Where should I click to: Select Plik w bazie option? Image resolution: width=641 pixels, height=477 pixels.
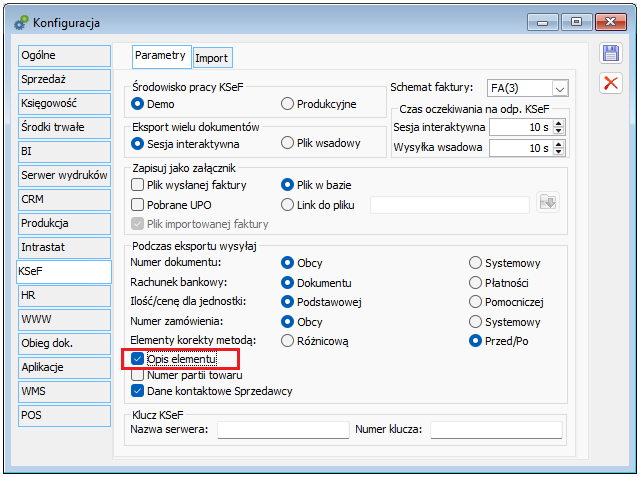[x=287, y=185]
